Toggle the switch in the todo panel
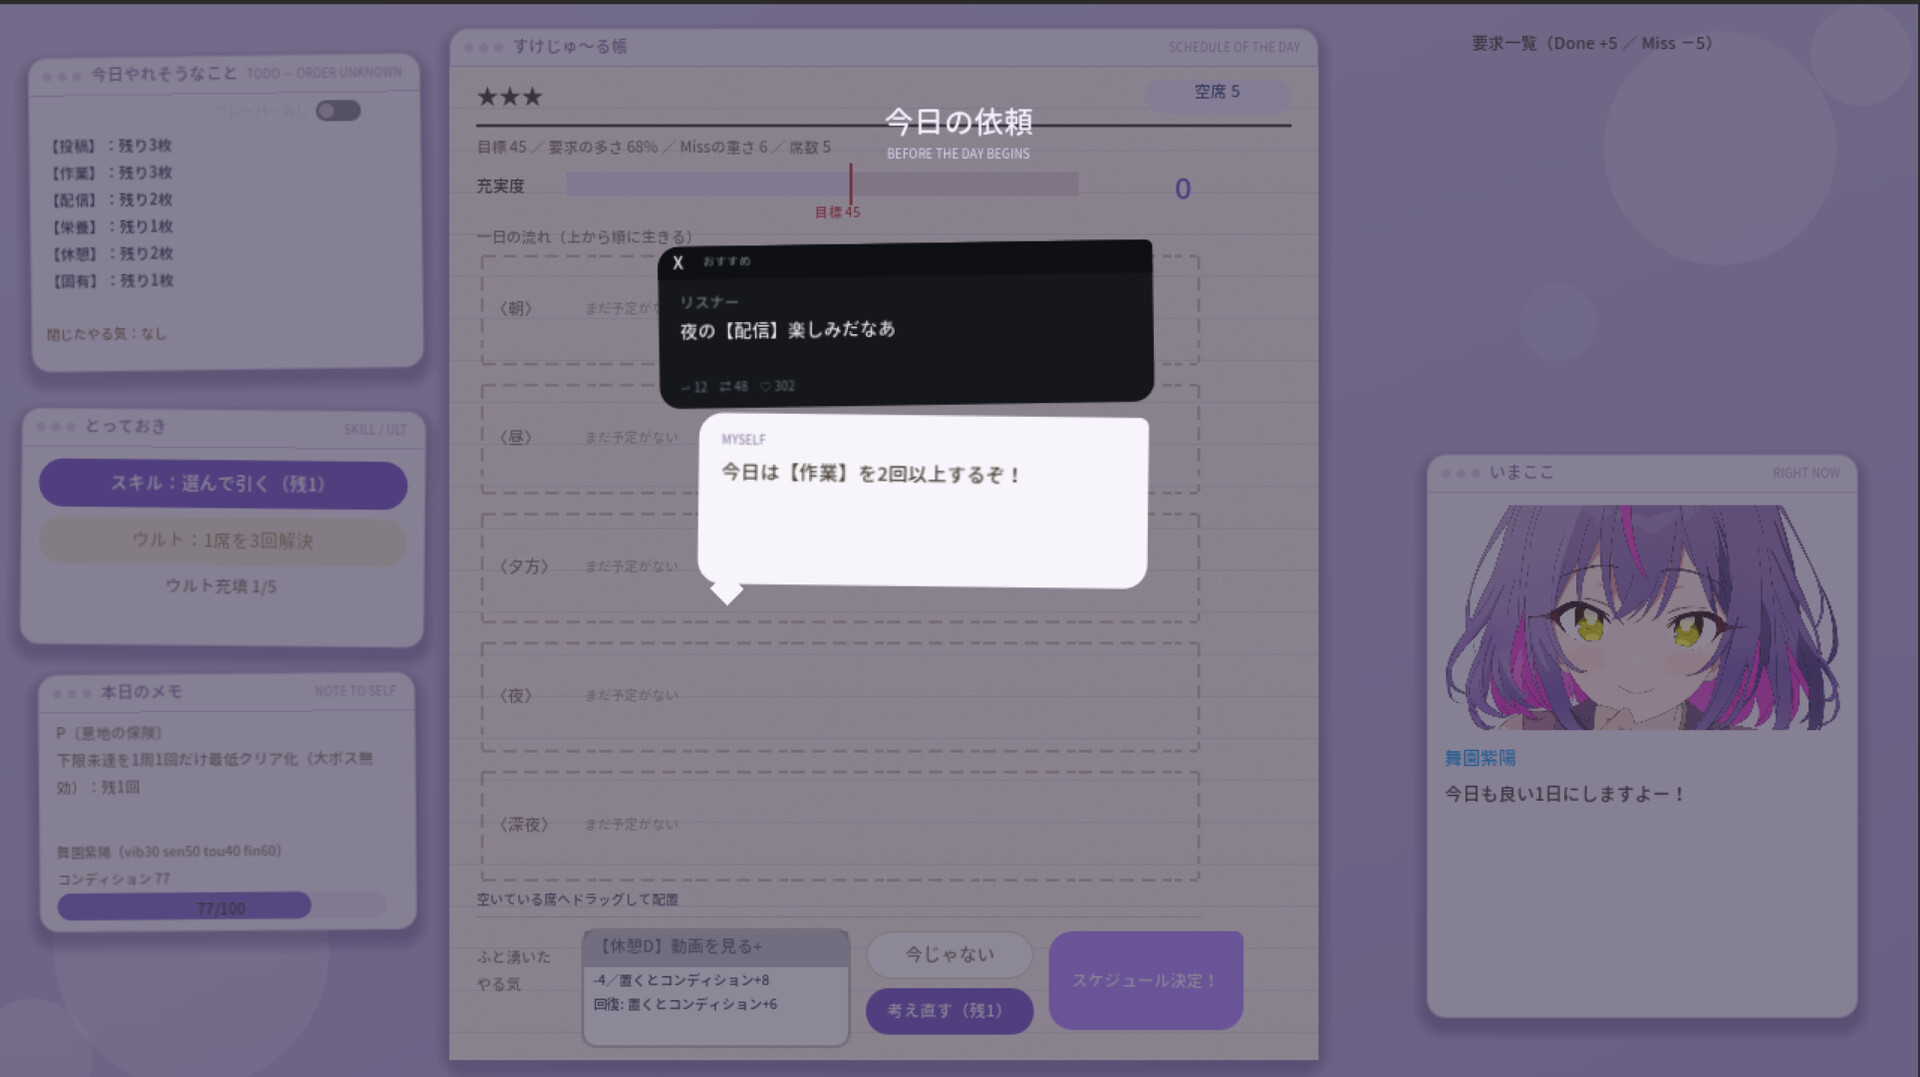1920x1077 pixels. click(x=338, y=111)
